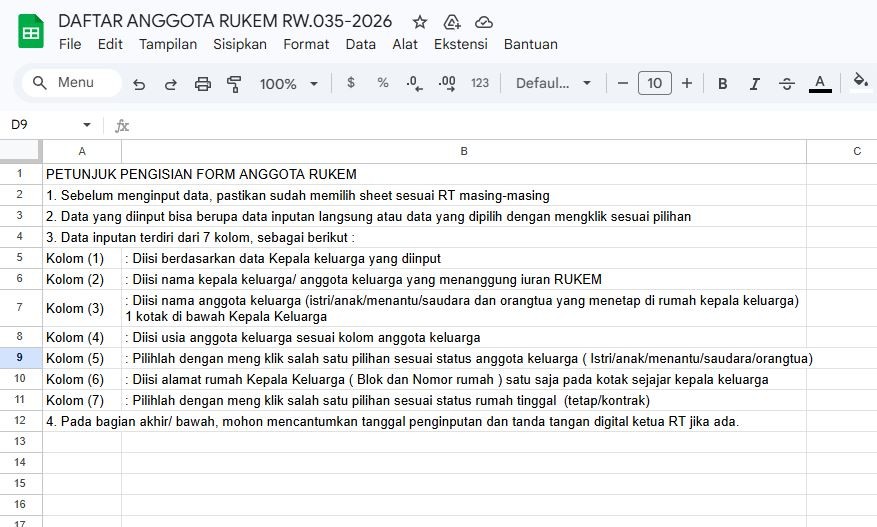Open the Google Sheets home icon
The image size is (877, 527).
click(x=31, y=31)
